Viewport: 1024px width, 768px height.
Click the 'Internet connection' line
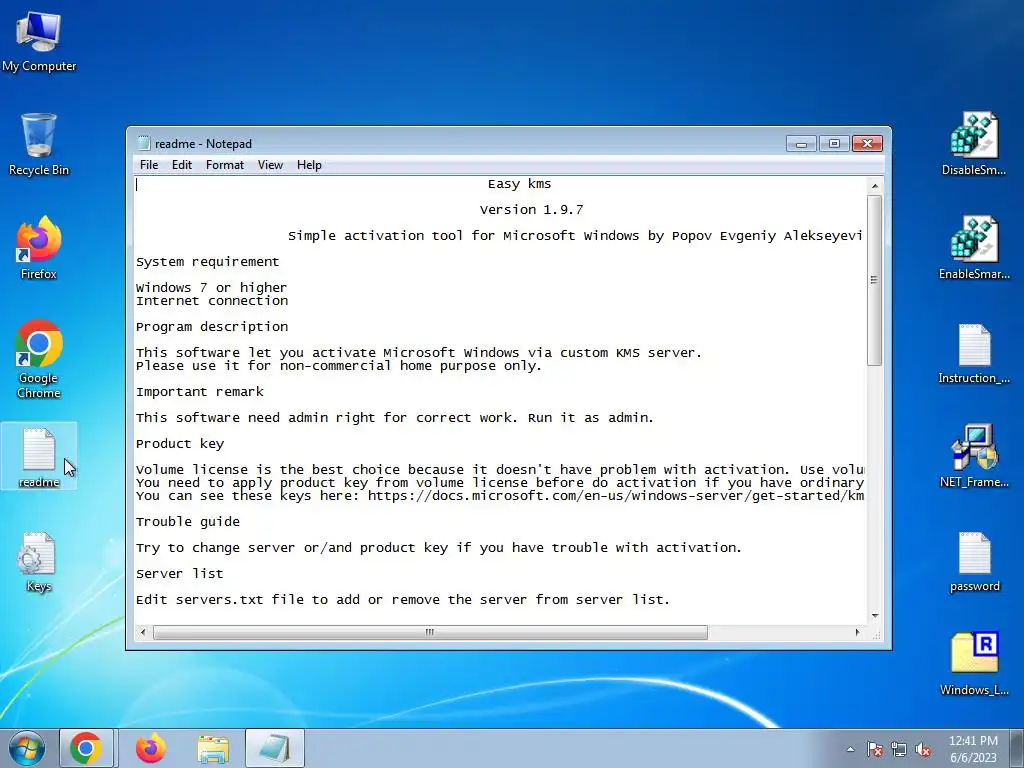point(212,300)
